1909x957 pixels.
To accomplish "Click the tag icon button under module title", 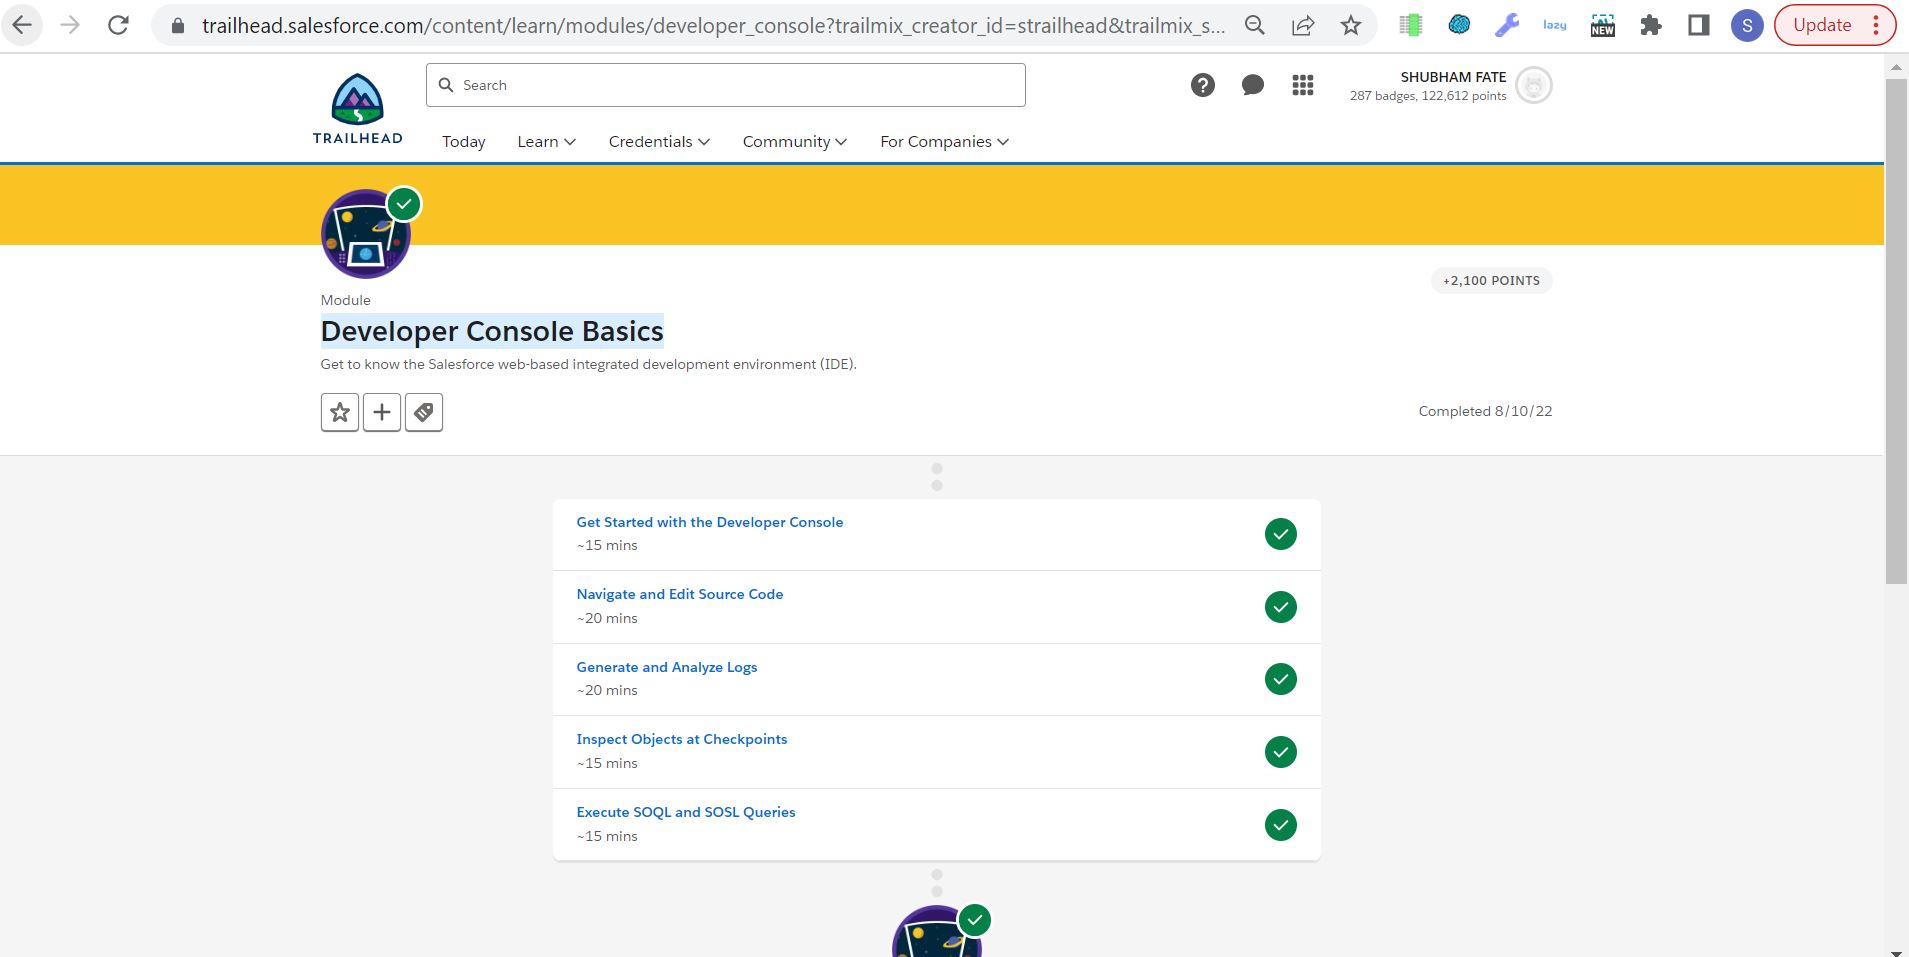I will 424,412.
